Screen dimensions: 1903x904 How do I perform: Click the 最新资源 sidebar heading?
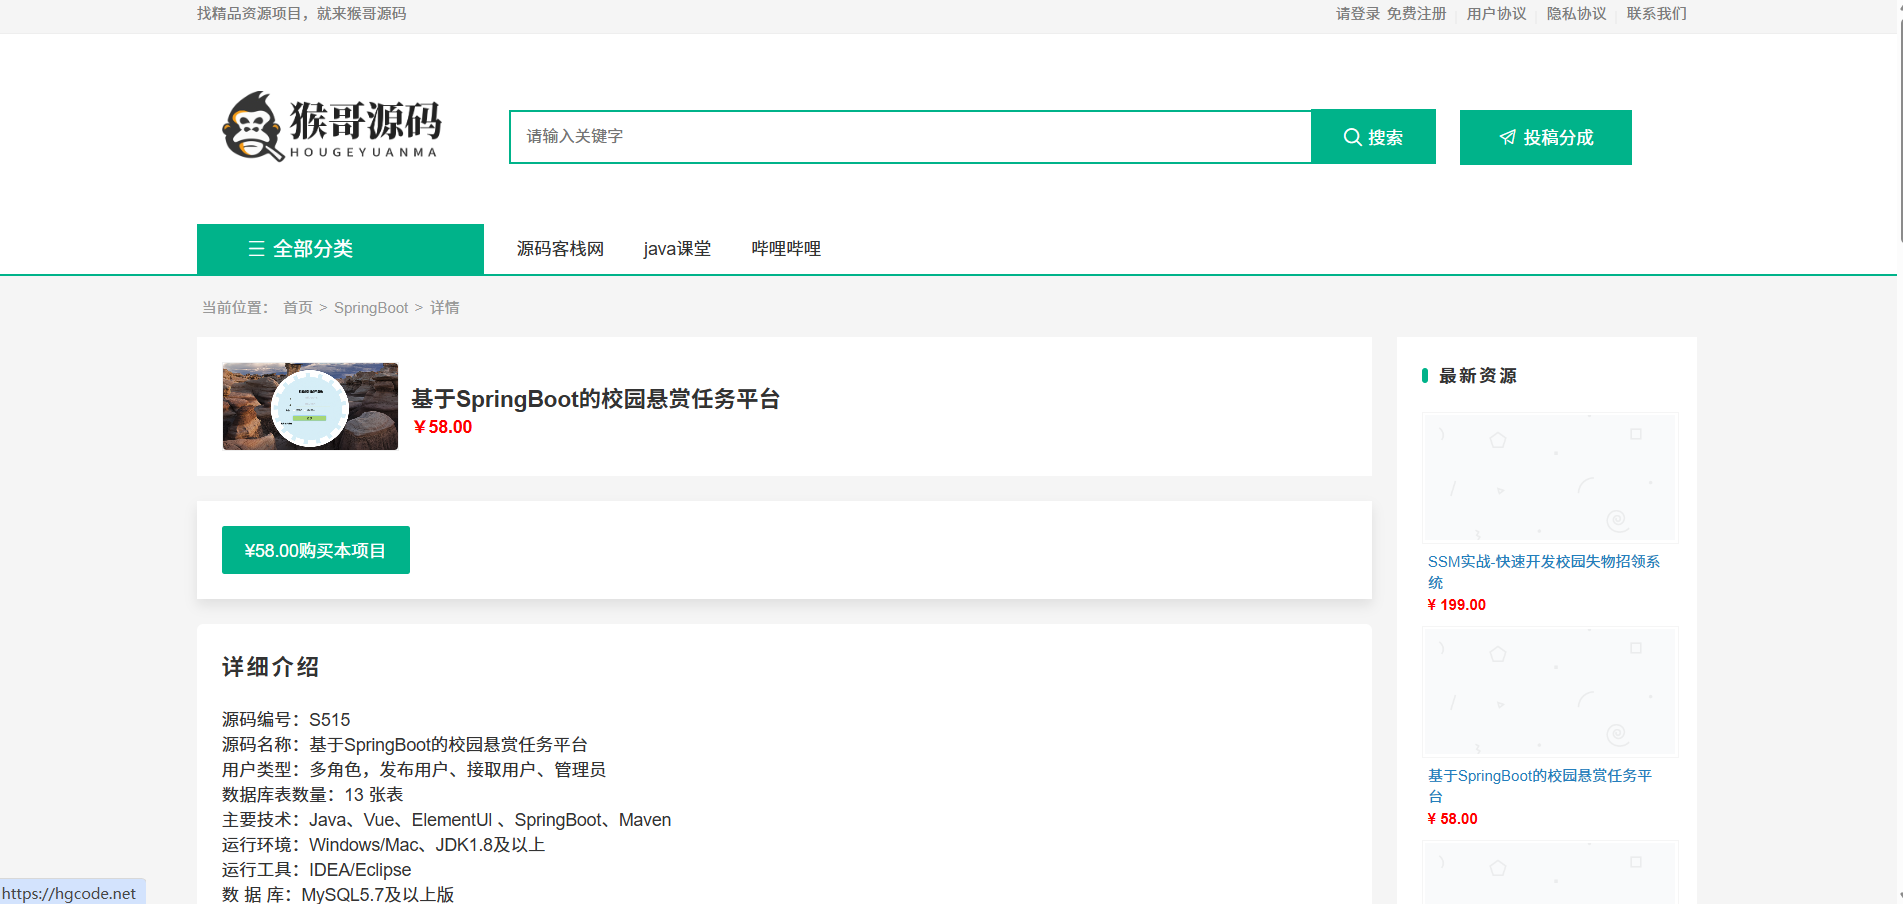1478,376
